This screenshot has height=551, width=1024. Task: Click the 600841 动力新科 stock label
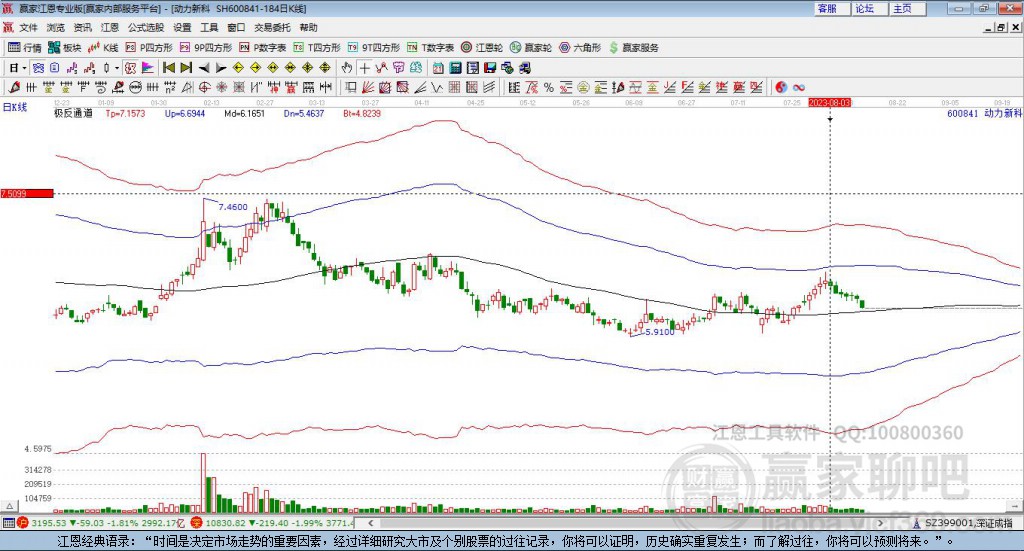click(x=984, y=114)
